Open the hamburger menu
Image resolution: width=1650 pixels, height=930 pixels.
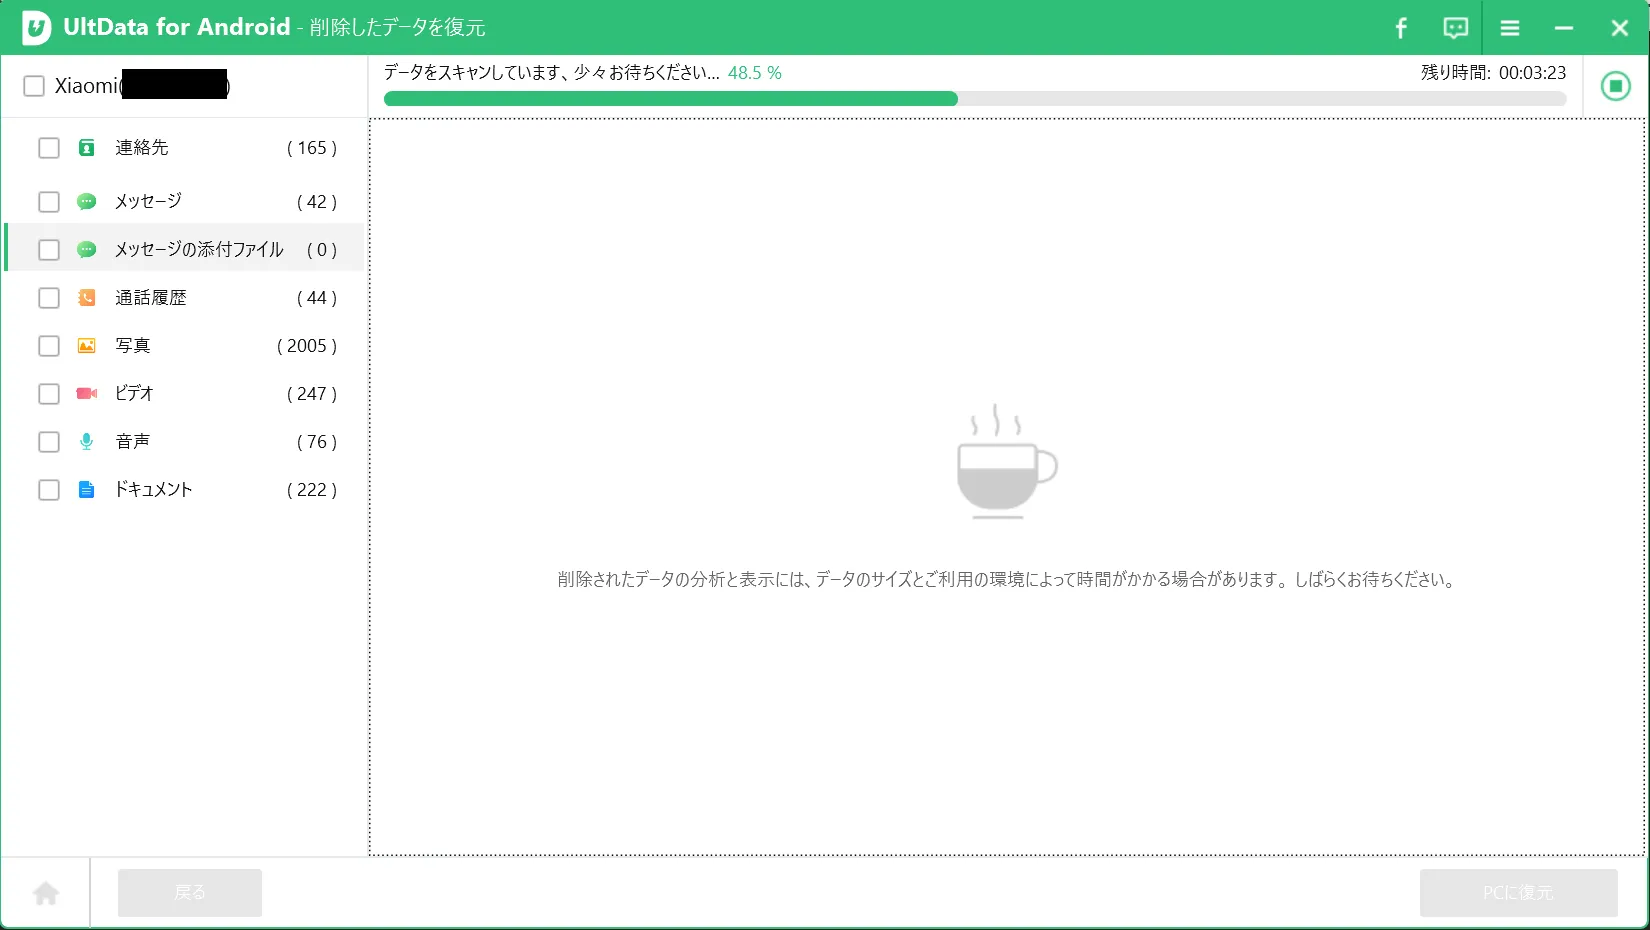(1509, 27)
